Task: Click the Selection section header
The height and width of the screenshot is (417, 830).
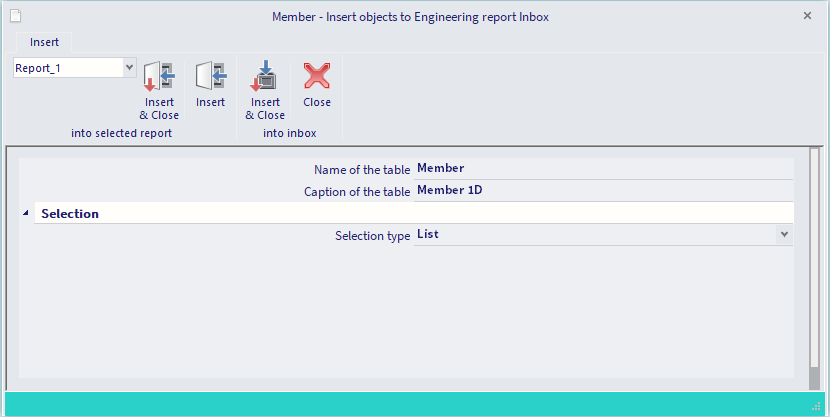Action: pyautogui.click(x=414, y=213)
